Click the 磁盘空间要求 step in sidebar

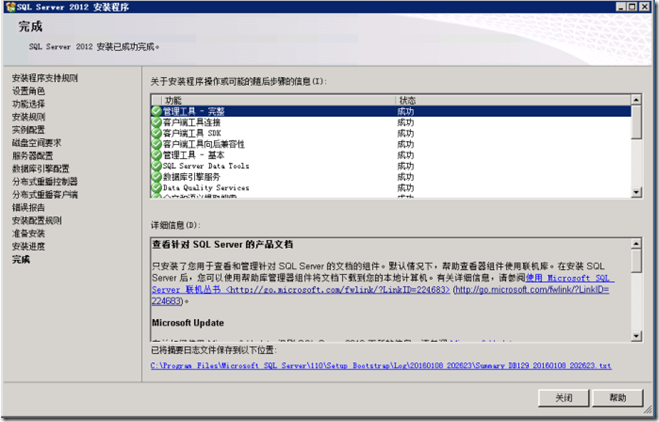tap(37, 143)
